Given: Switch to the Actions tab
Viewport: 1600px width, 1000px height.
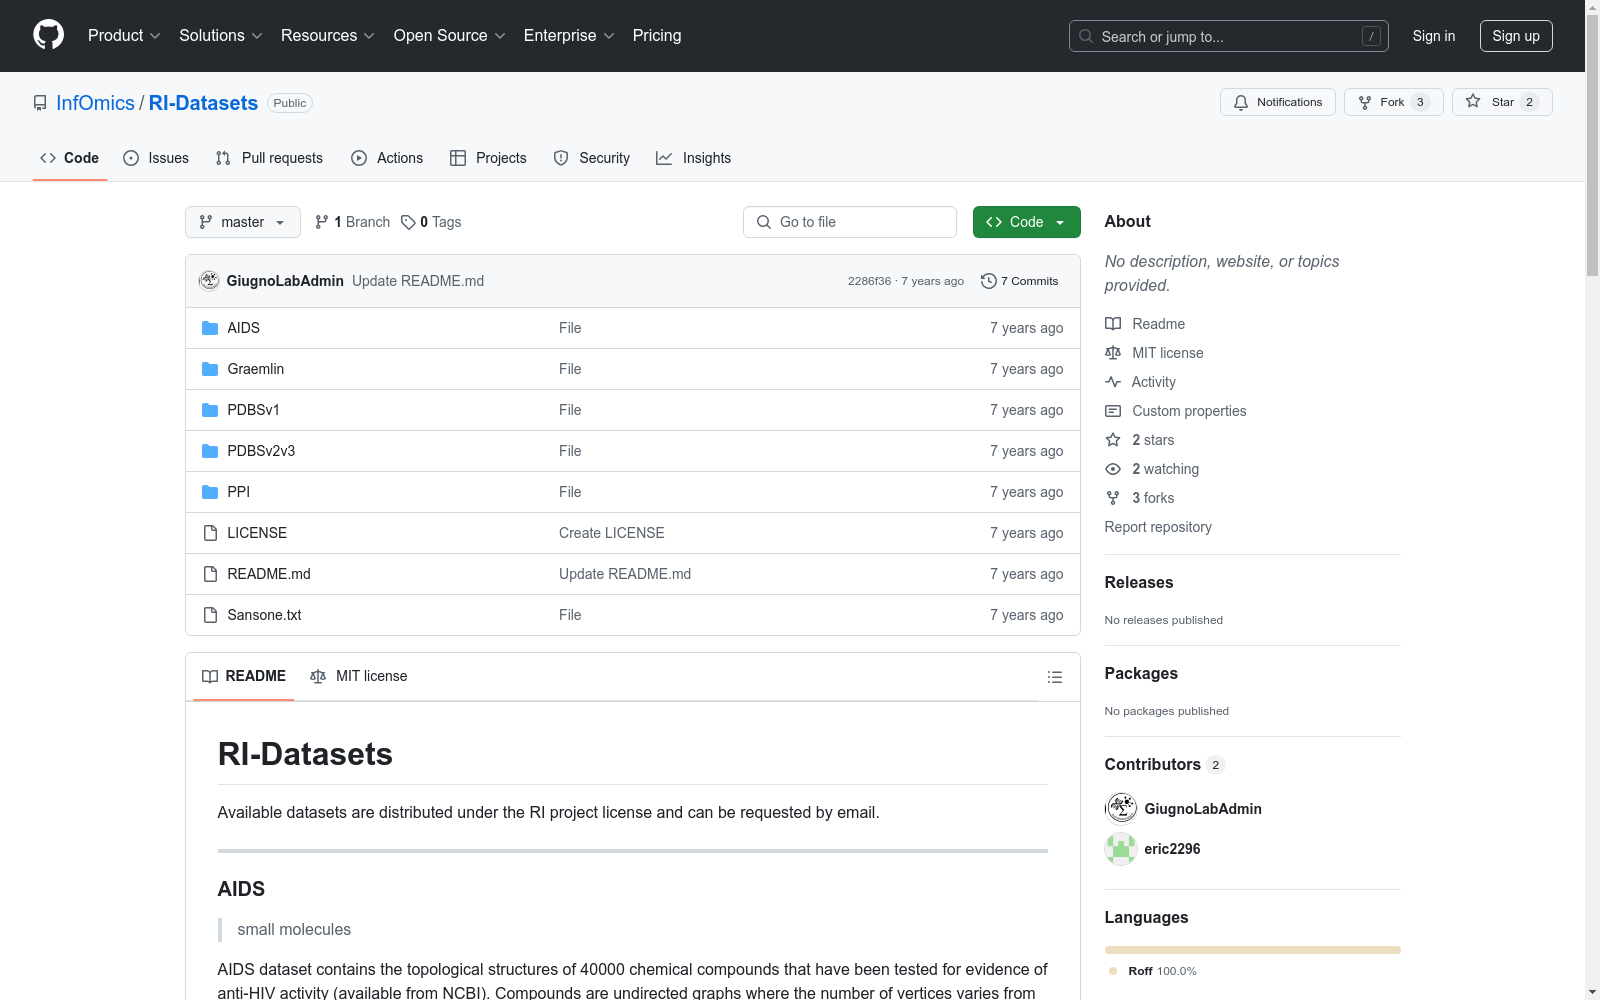Looking at the screenshot, I should tap(387, 158).
